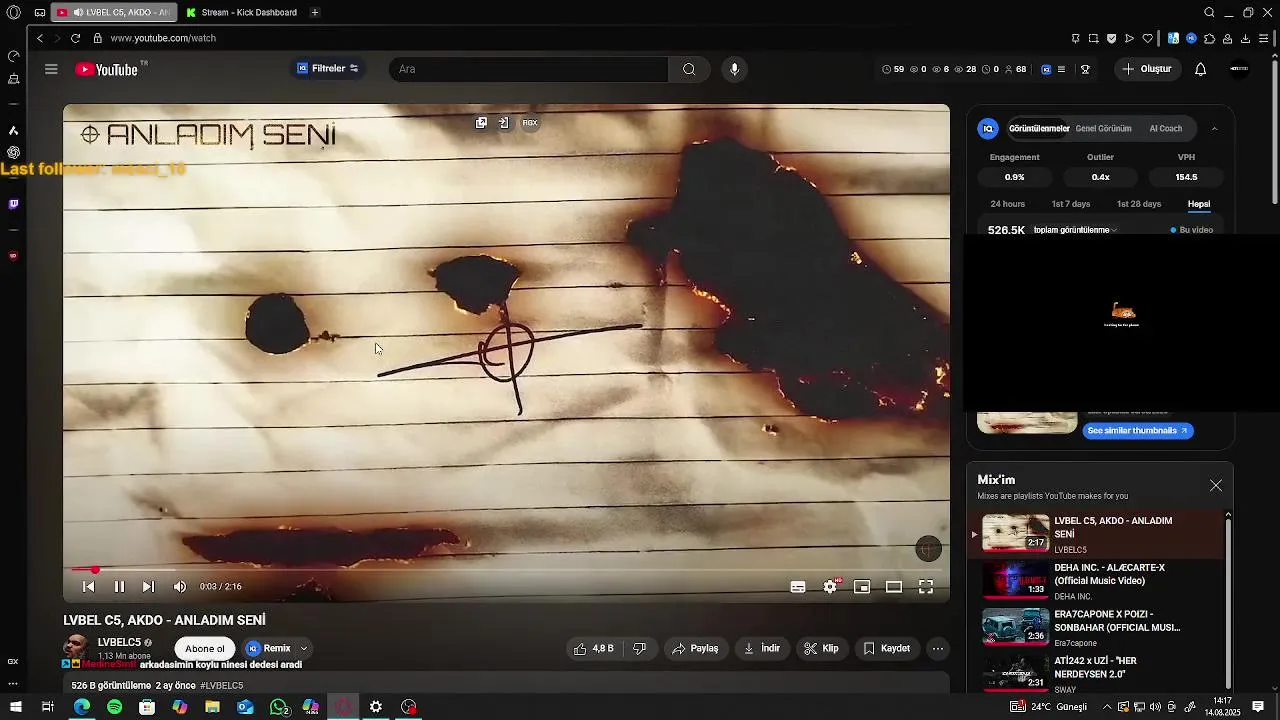Play DEHA INC. - ALÆCARTE-X thumbnail
Screen dimensions: 1280x720
click(x=1015, y=580)
